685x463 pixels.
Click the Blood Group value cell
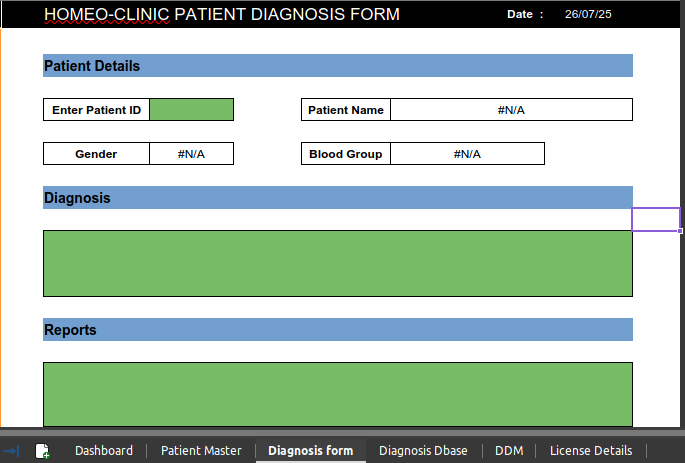click(467, 154)
